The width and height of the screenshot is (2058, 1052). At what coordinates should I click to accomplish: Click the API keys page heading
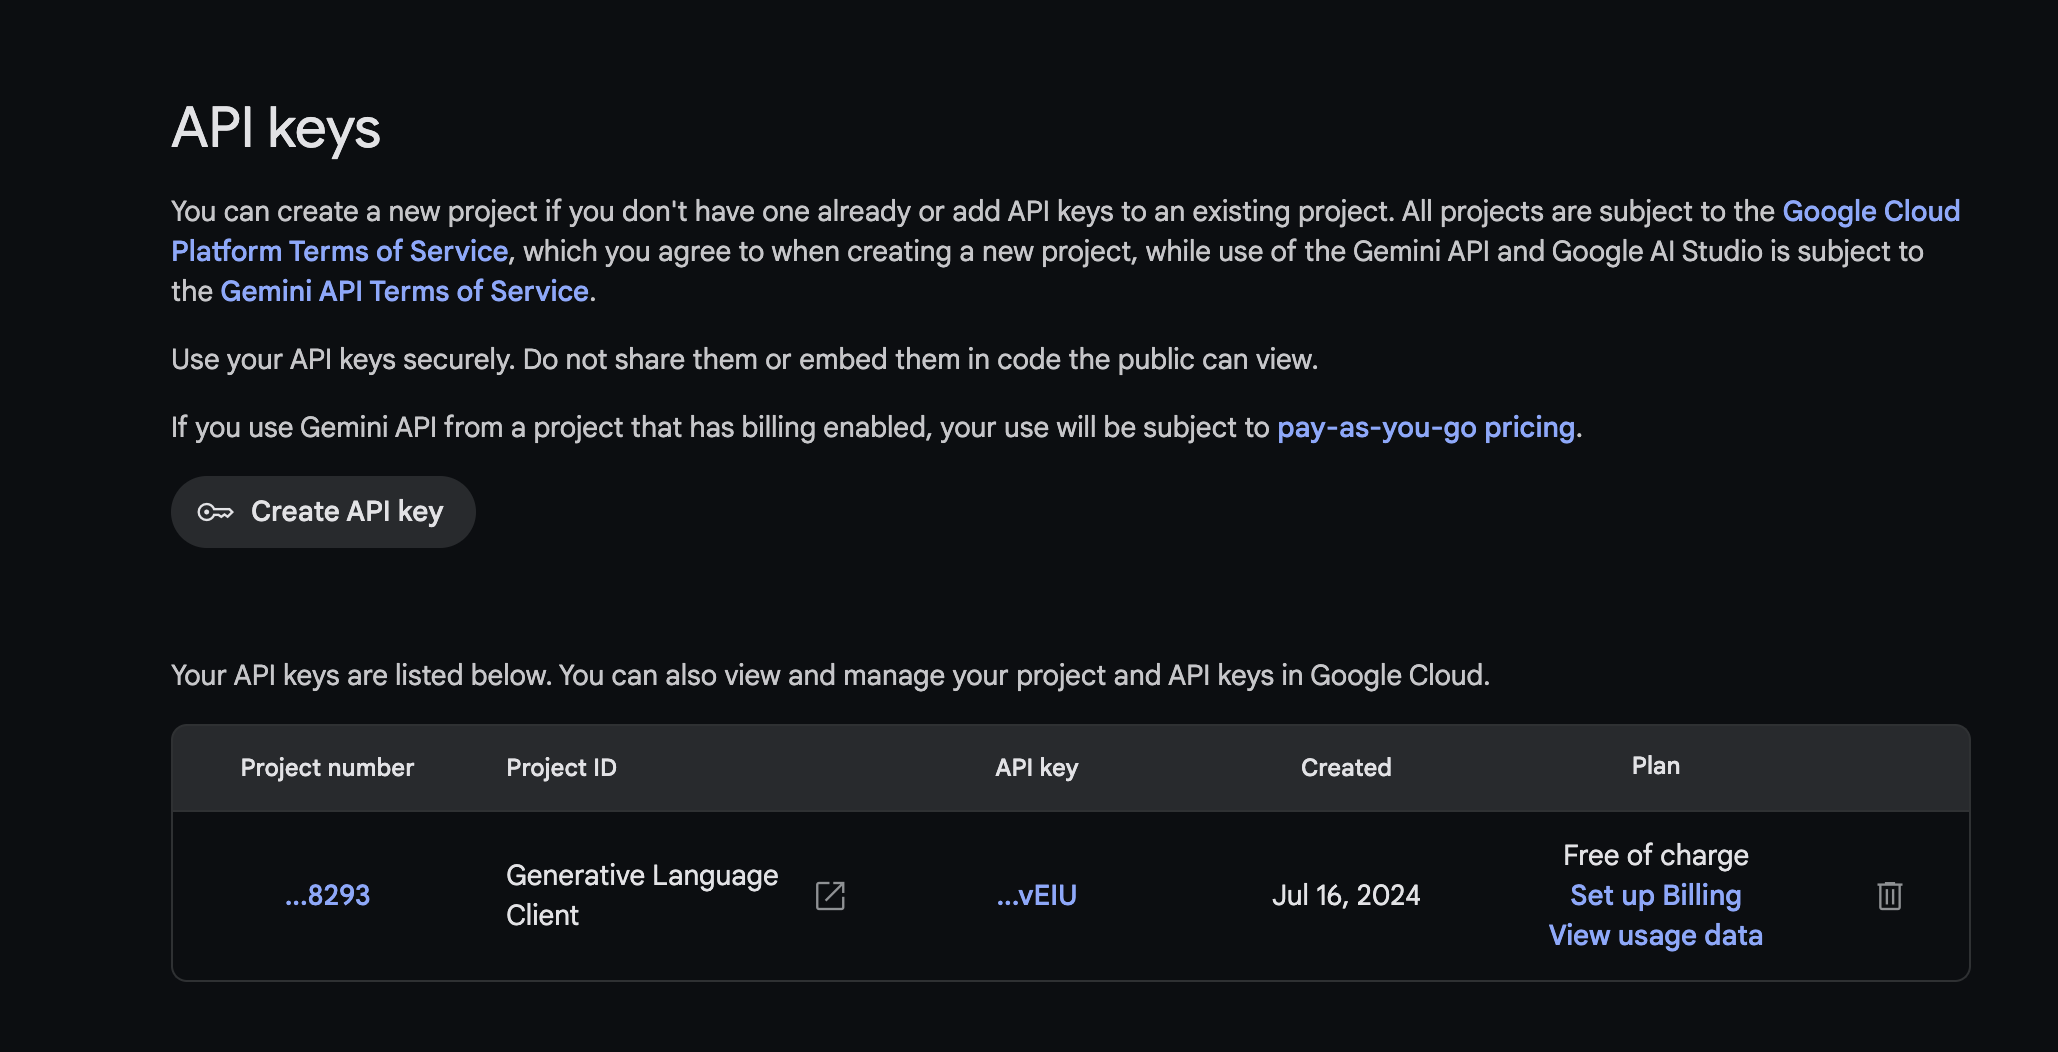(x=276, y=128)
